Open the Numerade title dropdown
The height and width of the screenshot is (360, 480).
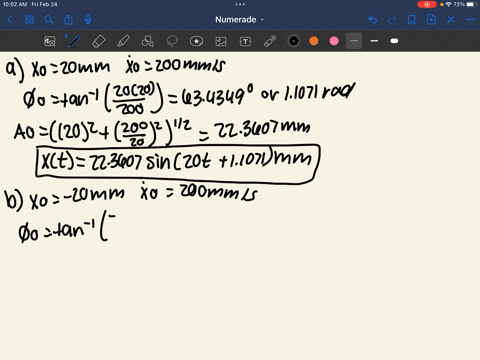239,20
